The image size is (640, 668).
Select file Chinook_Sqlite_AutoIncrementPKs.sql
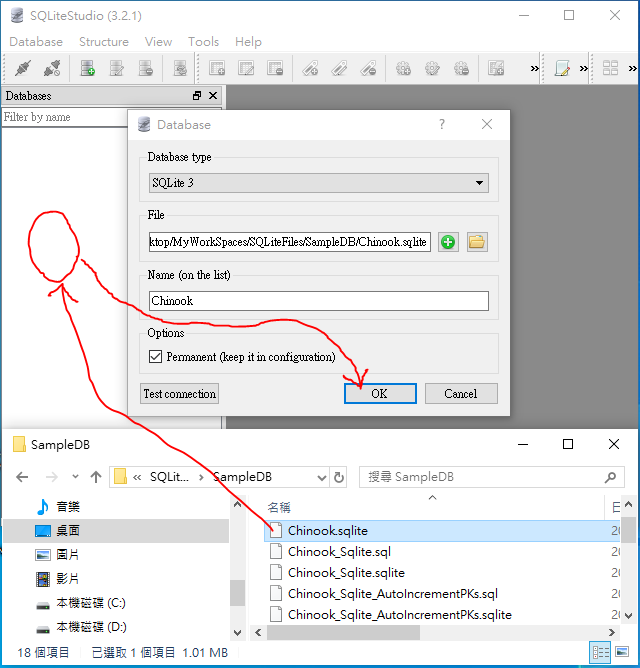tap(393, 593)
